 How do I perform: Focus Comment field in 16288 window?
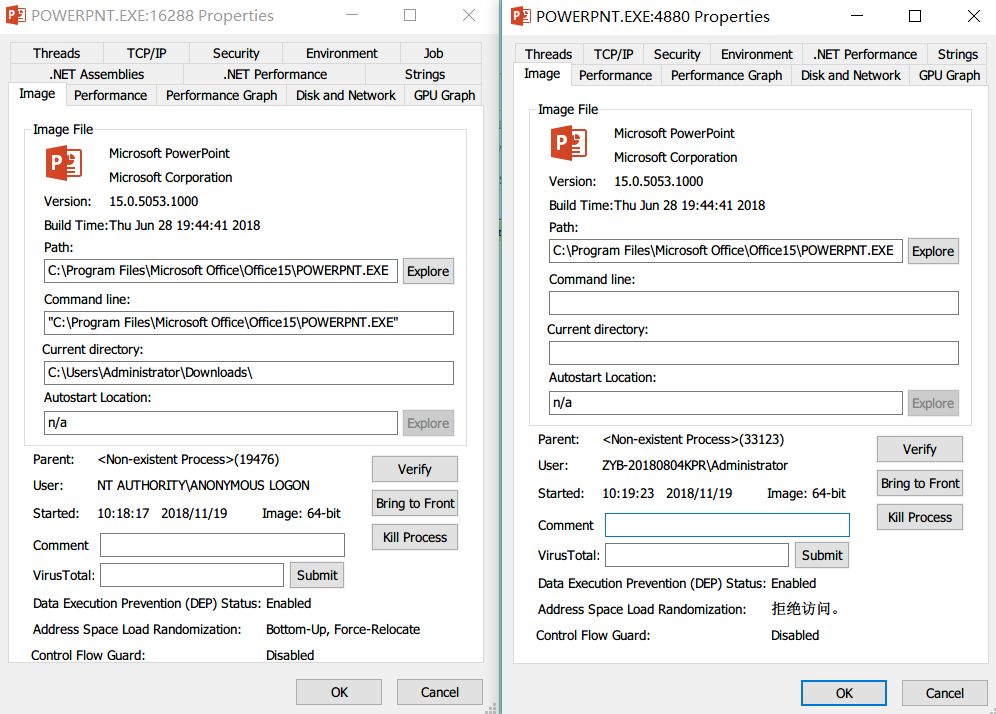click(222, 545)
